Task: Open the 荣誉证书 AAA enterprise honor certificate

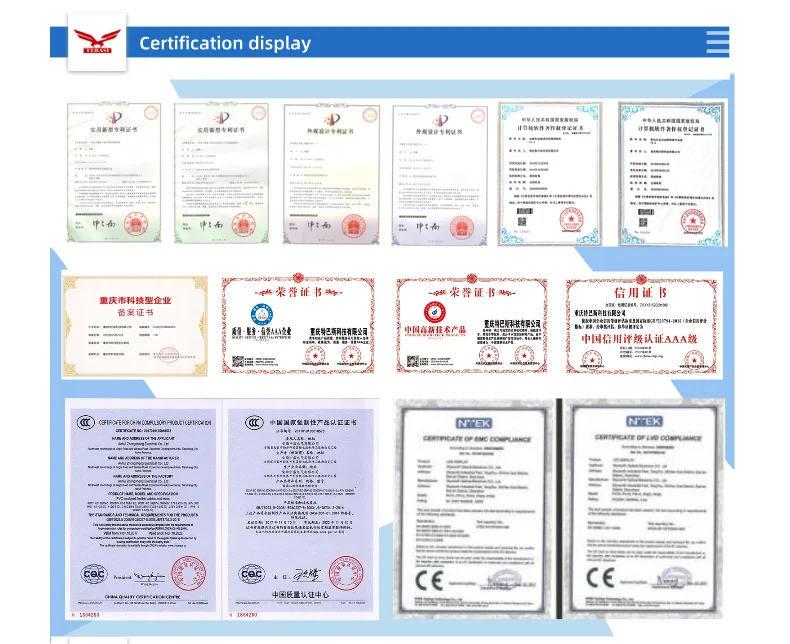Action: (298, 325)
